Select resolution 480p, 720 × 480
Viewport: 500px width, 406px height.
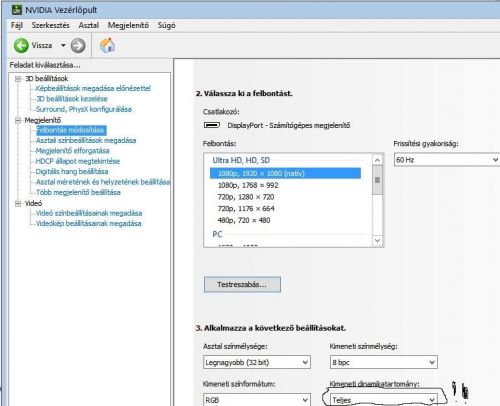(x=244, y=220)
